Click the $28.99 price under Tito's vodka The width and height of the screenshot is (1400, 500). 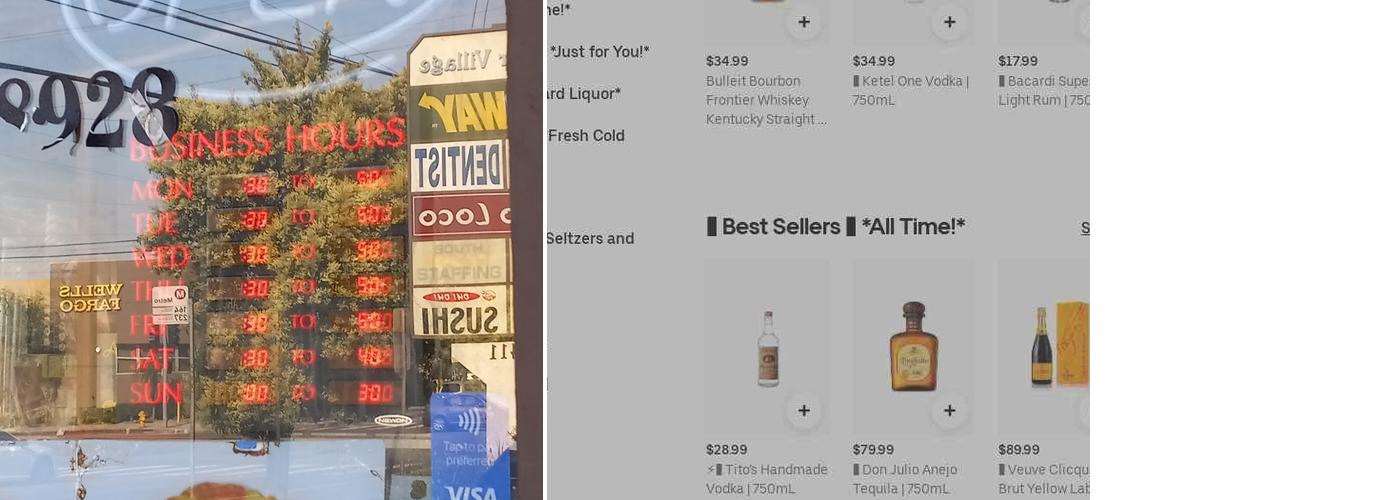pos(727,450)
